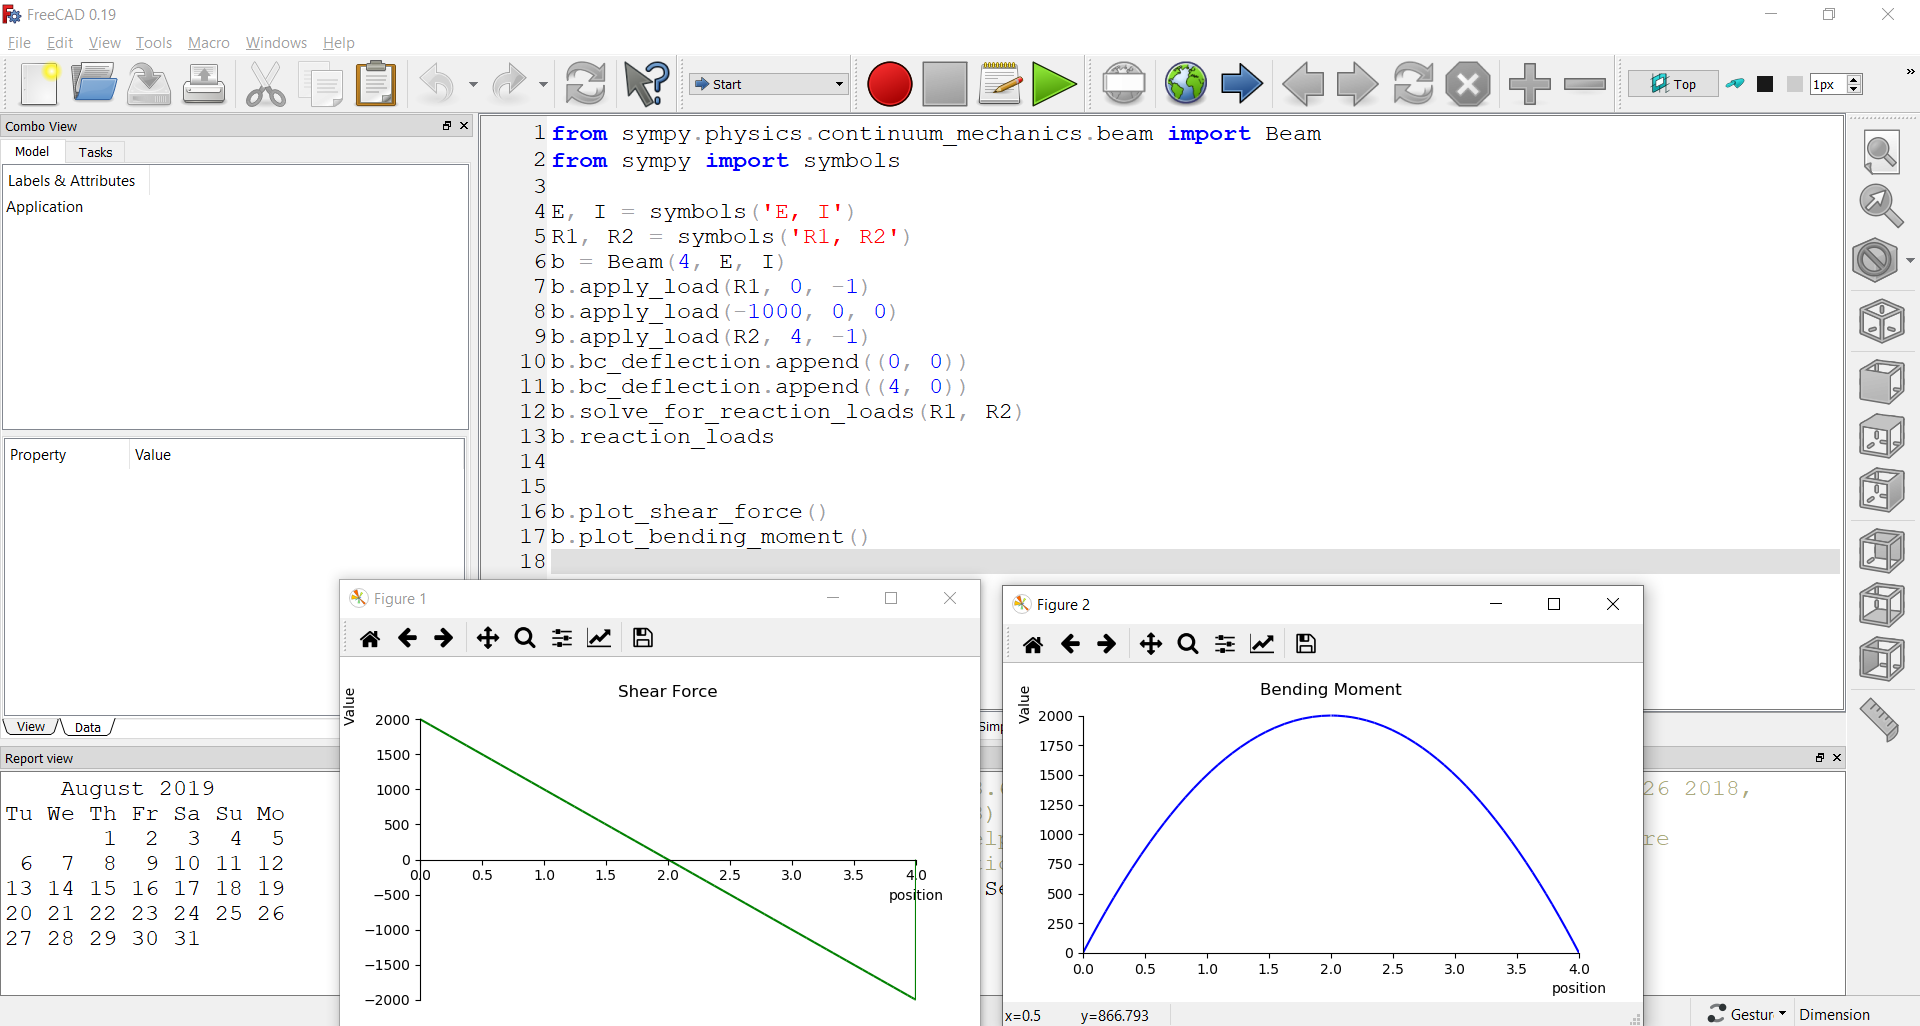Screen dimensions: 1920x1026
Task: Open the Start workbench dropdown
Action: 768,84
